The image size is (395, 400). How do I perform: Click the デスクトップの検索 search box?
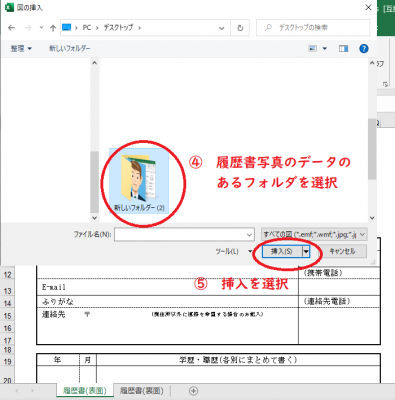313,28
